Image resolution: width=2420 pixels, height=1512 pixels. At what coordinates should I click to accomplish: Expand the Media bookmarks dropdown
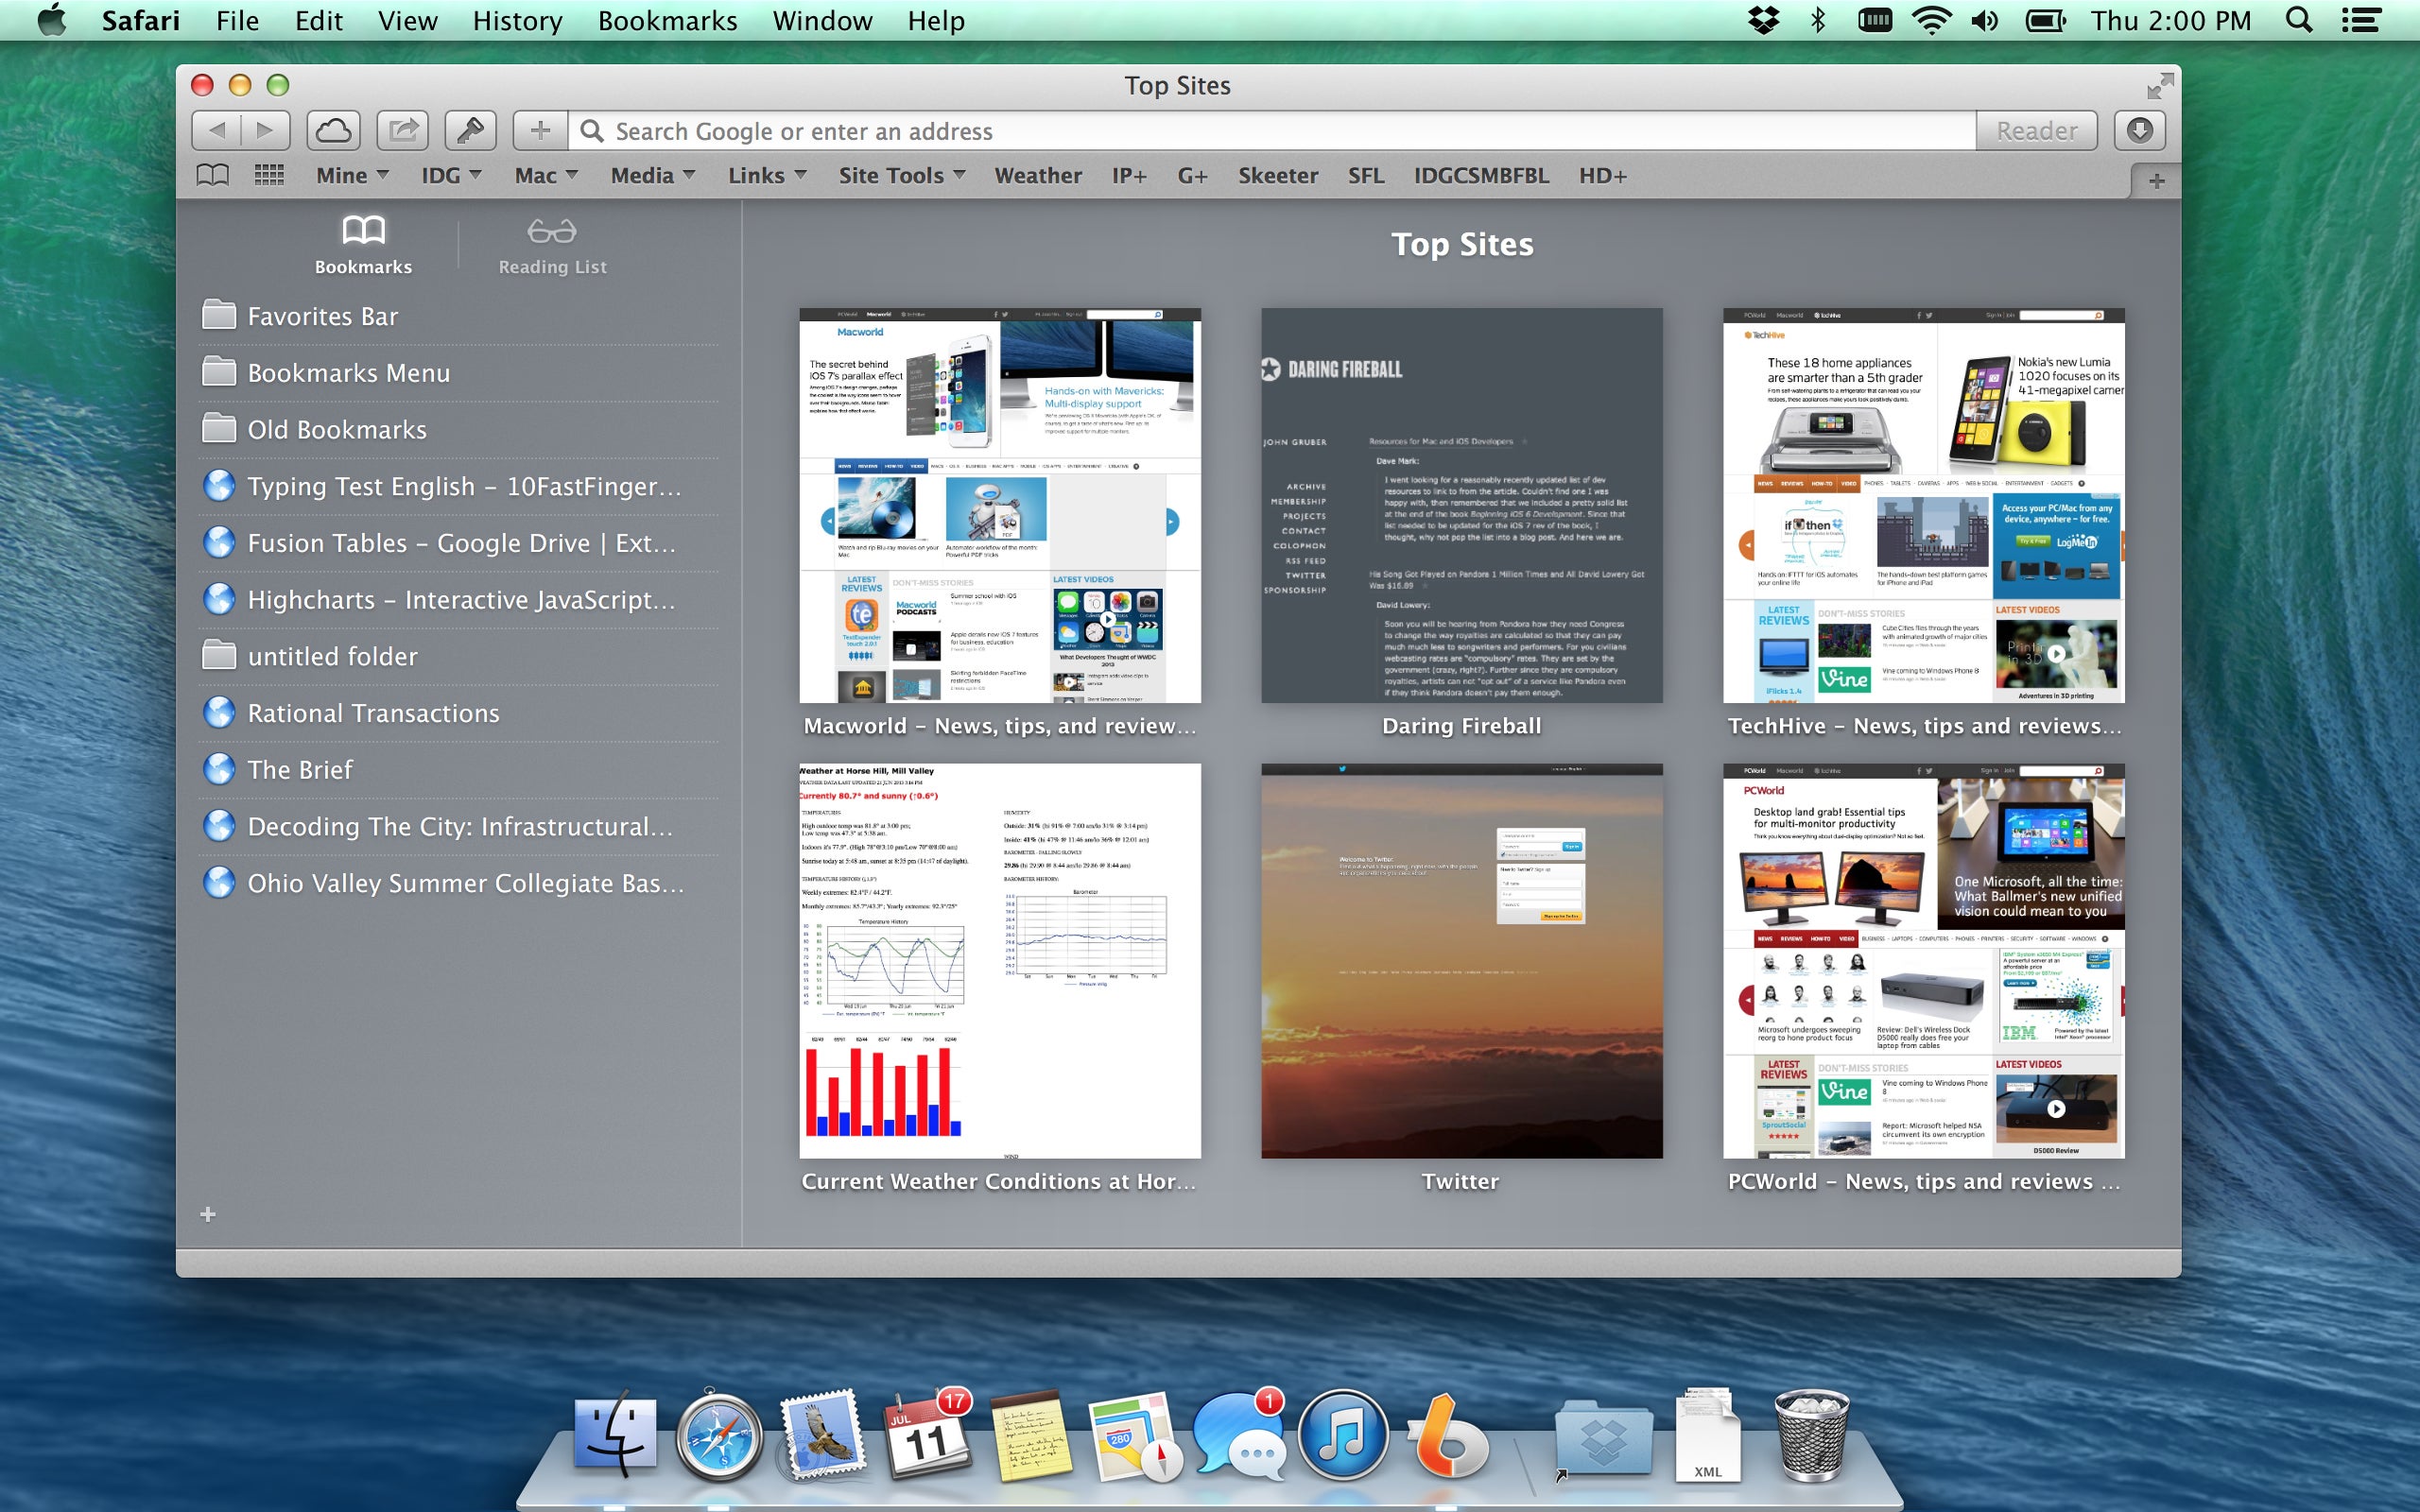pyautogui.click(x=653, y=176)
